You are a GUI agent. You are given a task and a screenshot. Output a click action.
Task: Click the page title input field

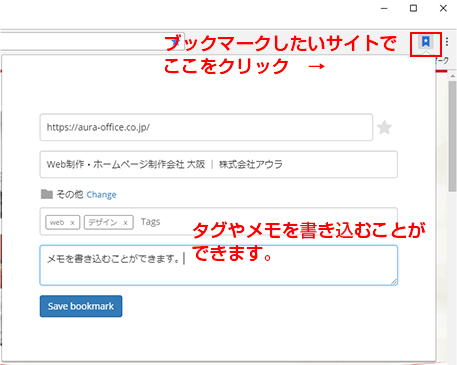[219, 164]
